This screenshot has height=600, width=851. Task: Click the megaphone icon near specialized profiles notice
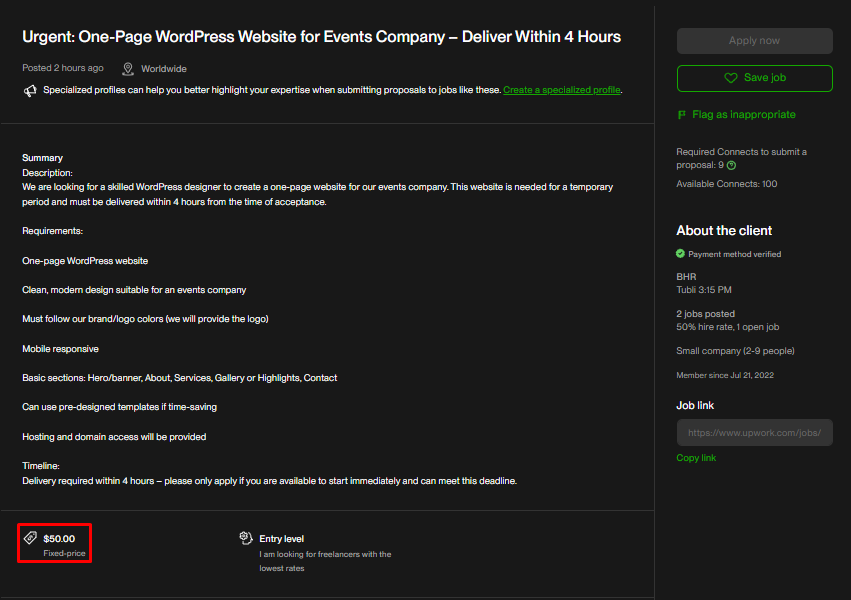coord(30,91)
